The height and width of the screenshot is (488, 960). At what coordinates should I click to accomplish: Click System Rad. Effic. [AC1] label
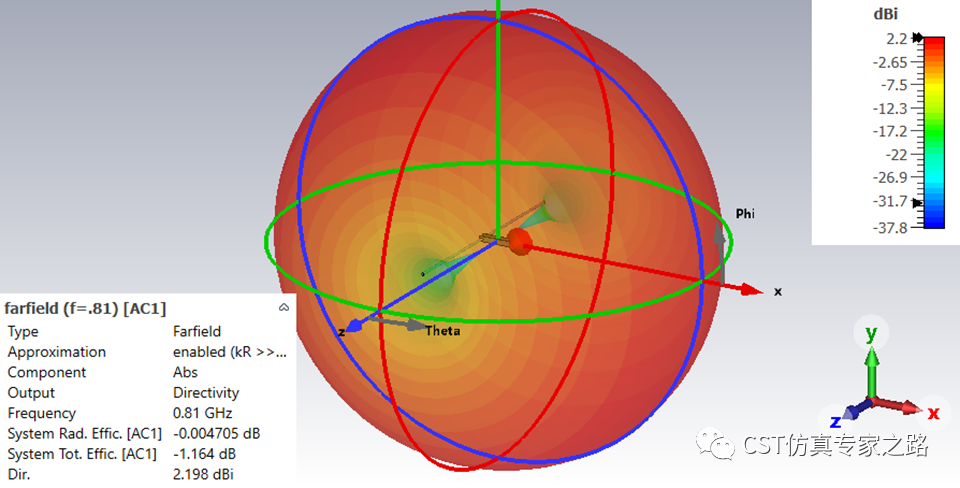tap(84, 434)
